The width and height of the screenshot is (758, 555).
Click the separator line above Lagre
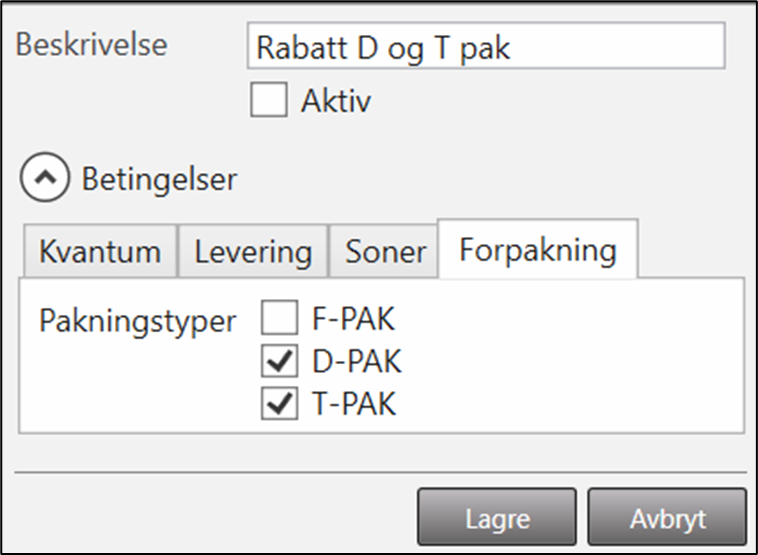[380, 471]
